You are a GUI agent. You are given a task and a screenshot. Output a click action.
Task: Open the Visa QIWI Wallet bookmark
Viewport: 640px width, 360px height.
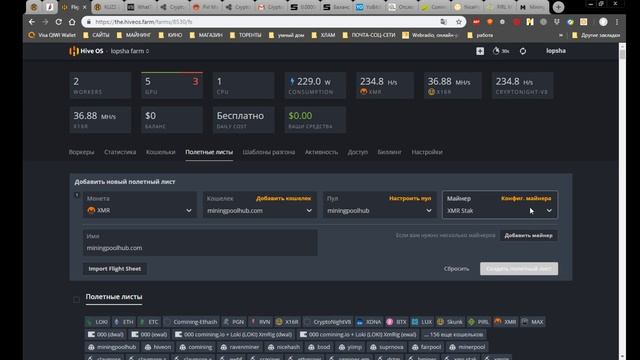[52, 35]
